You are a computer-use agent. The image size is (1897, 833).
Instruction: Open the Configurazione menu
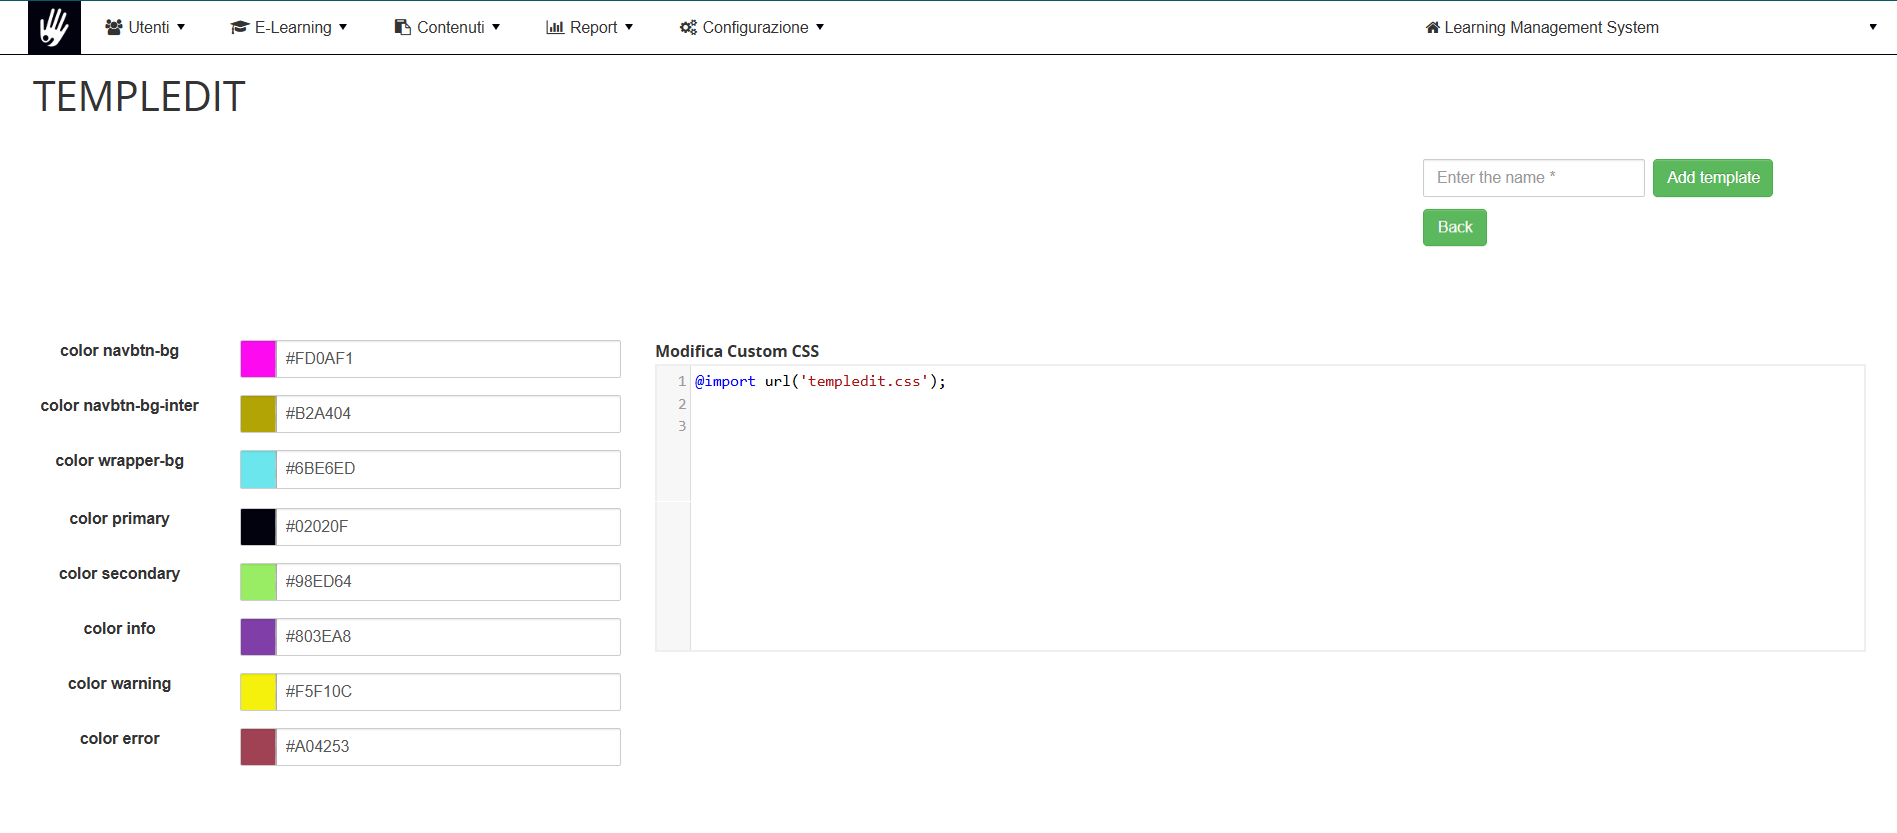(752, 27)
